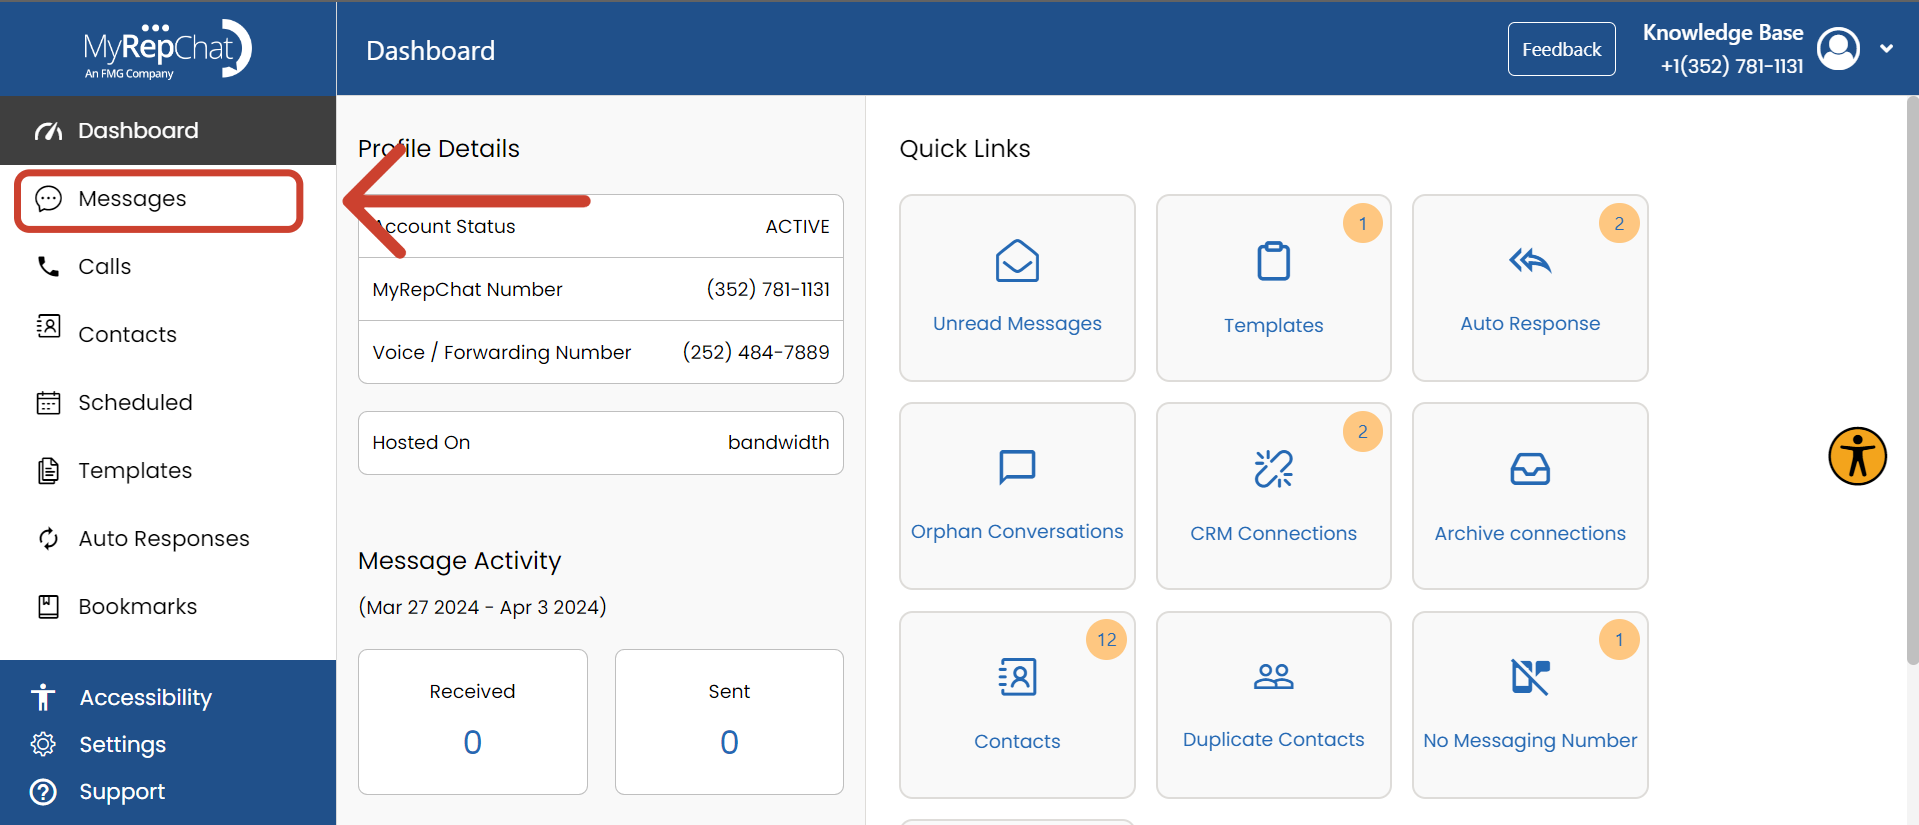Click the Contacts quick link address book icon
This screenshot has height=825, width=1919.
[1017, 677]
